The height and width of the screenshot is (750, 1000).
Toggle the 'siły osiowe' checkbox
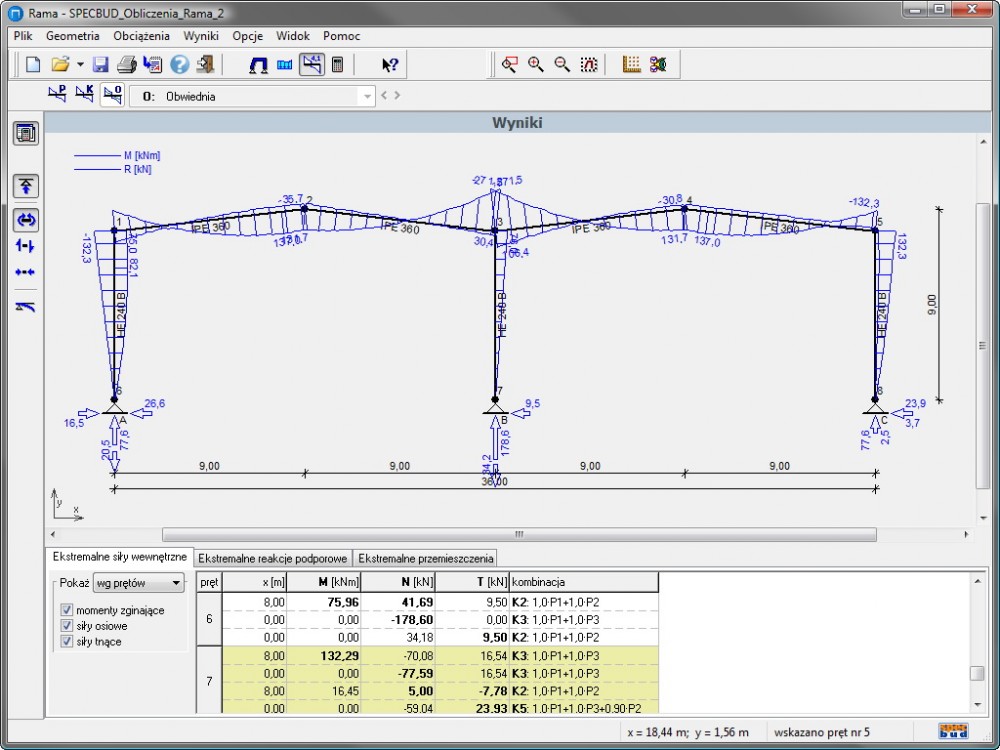[67, 626]
